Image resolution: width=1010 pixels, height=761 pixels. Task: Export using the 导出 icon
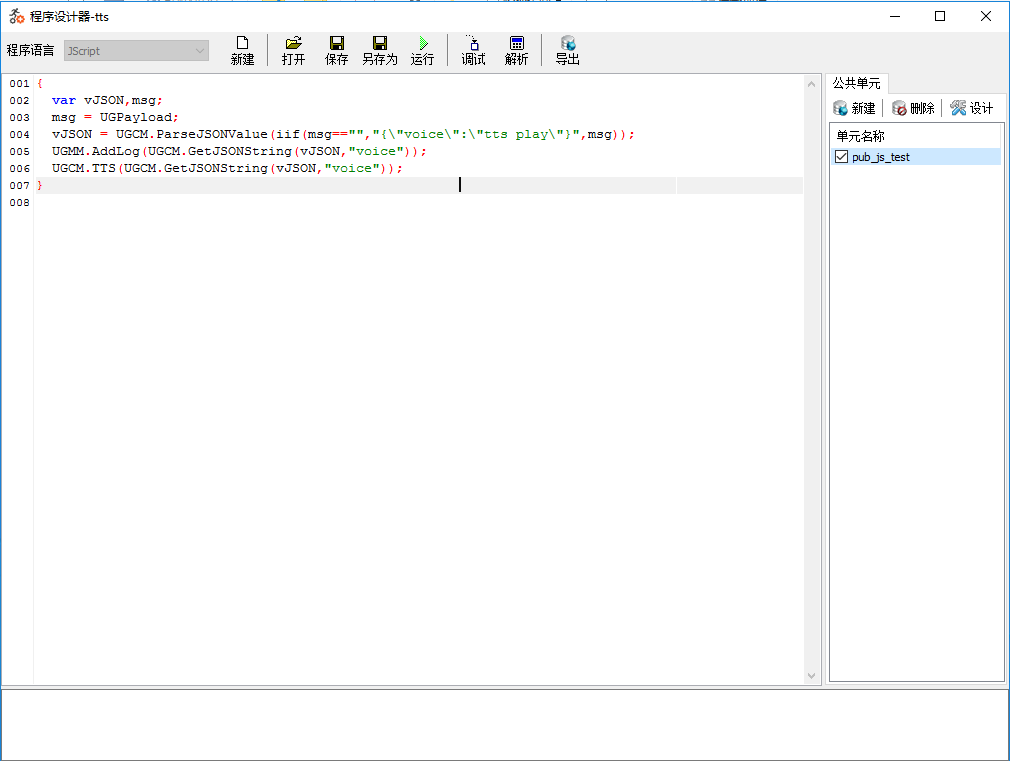click(567, 50)
